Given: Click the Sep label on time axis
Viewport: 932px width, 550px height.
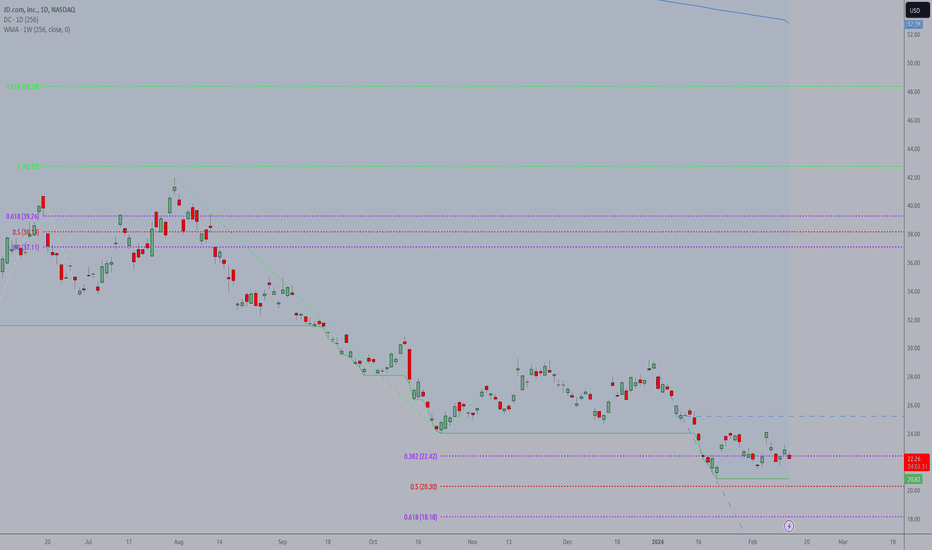Looking at the screenshot, I should click(x=282, y=542).
